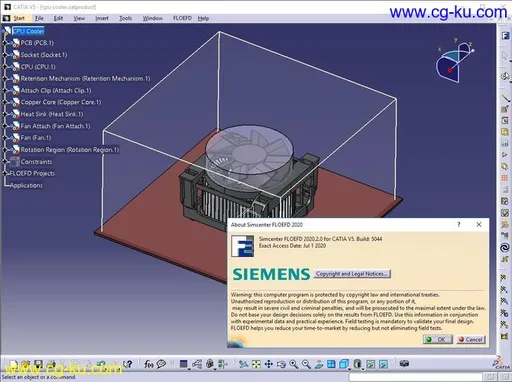Expand the Copper Core tree node
512x382 pixels.
pos(5,102)
